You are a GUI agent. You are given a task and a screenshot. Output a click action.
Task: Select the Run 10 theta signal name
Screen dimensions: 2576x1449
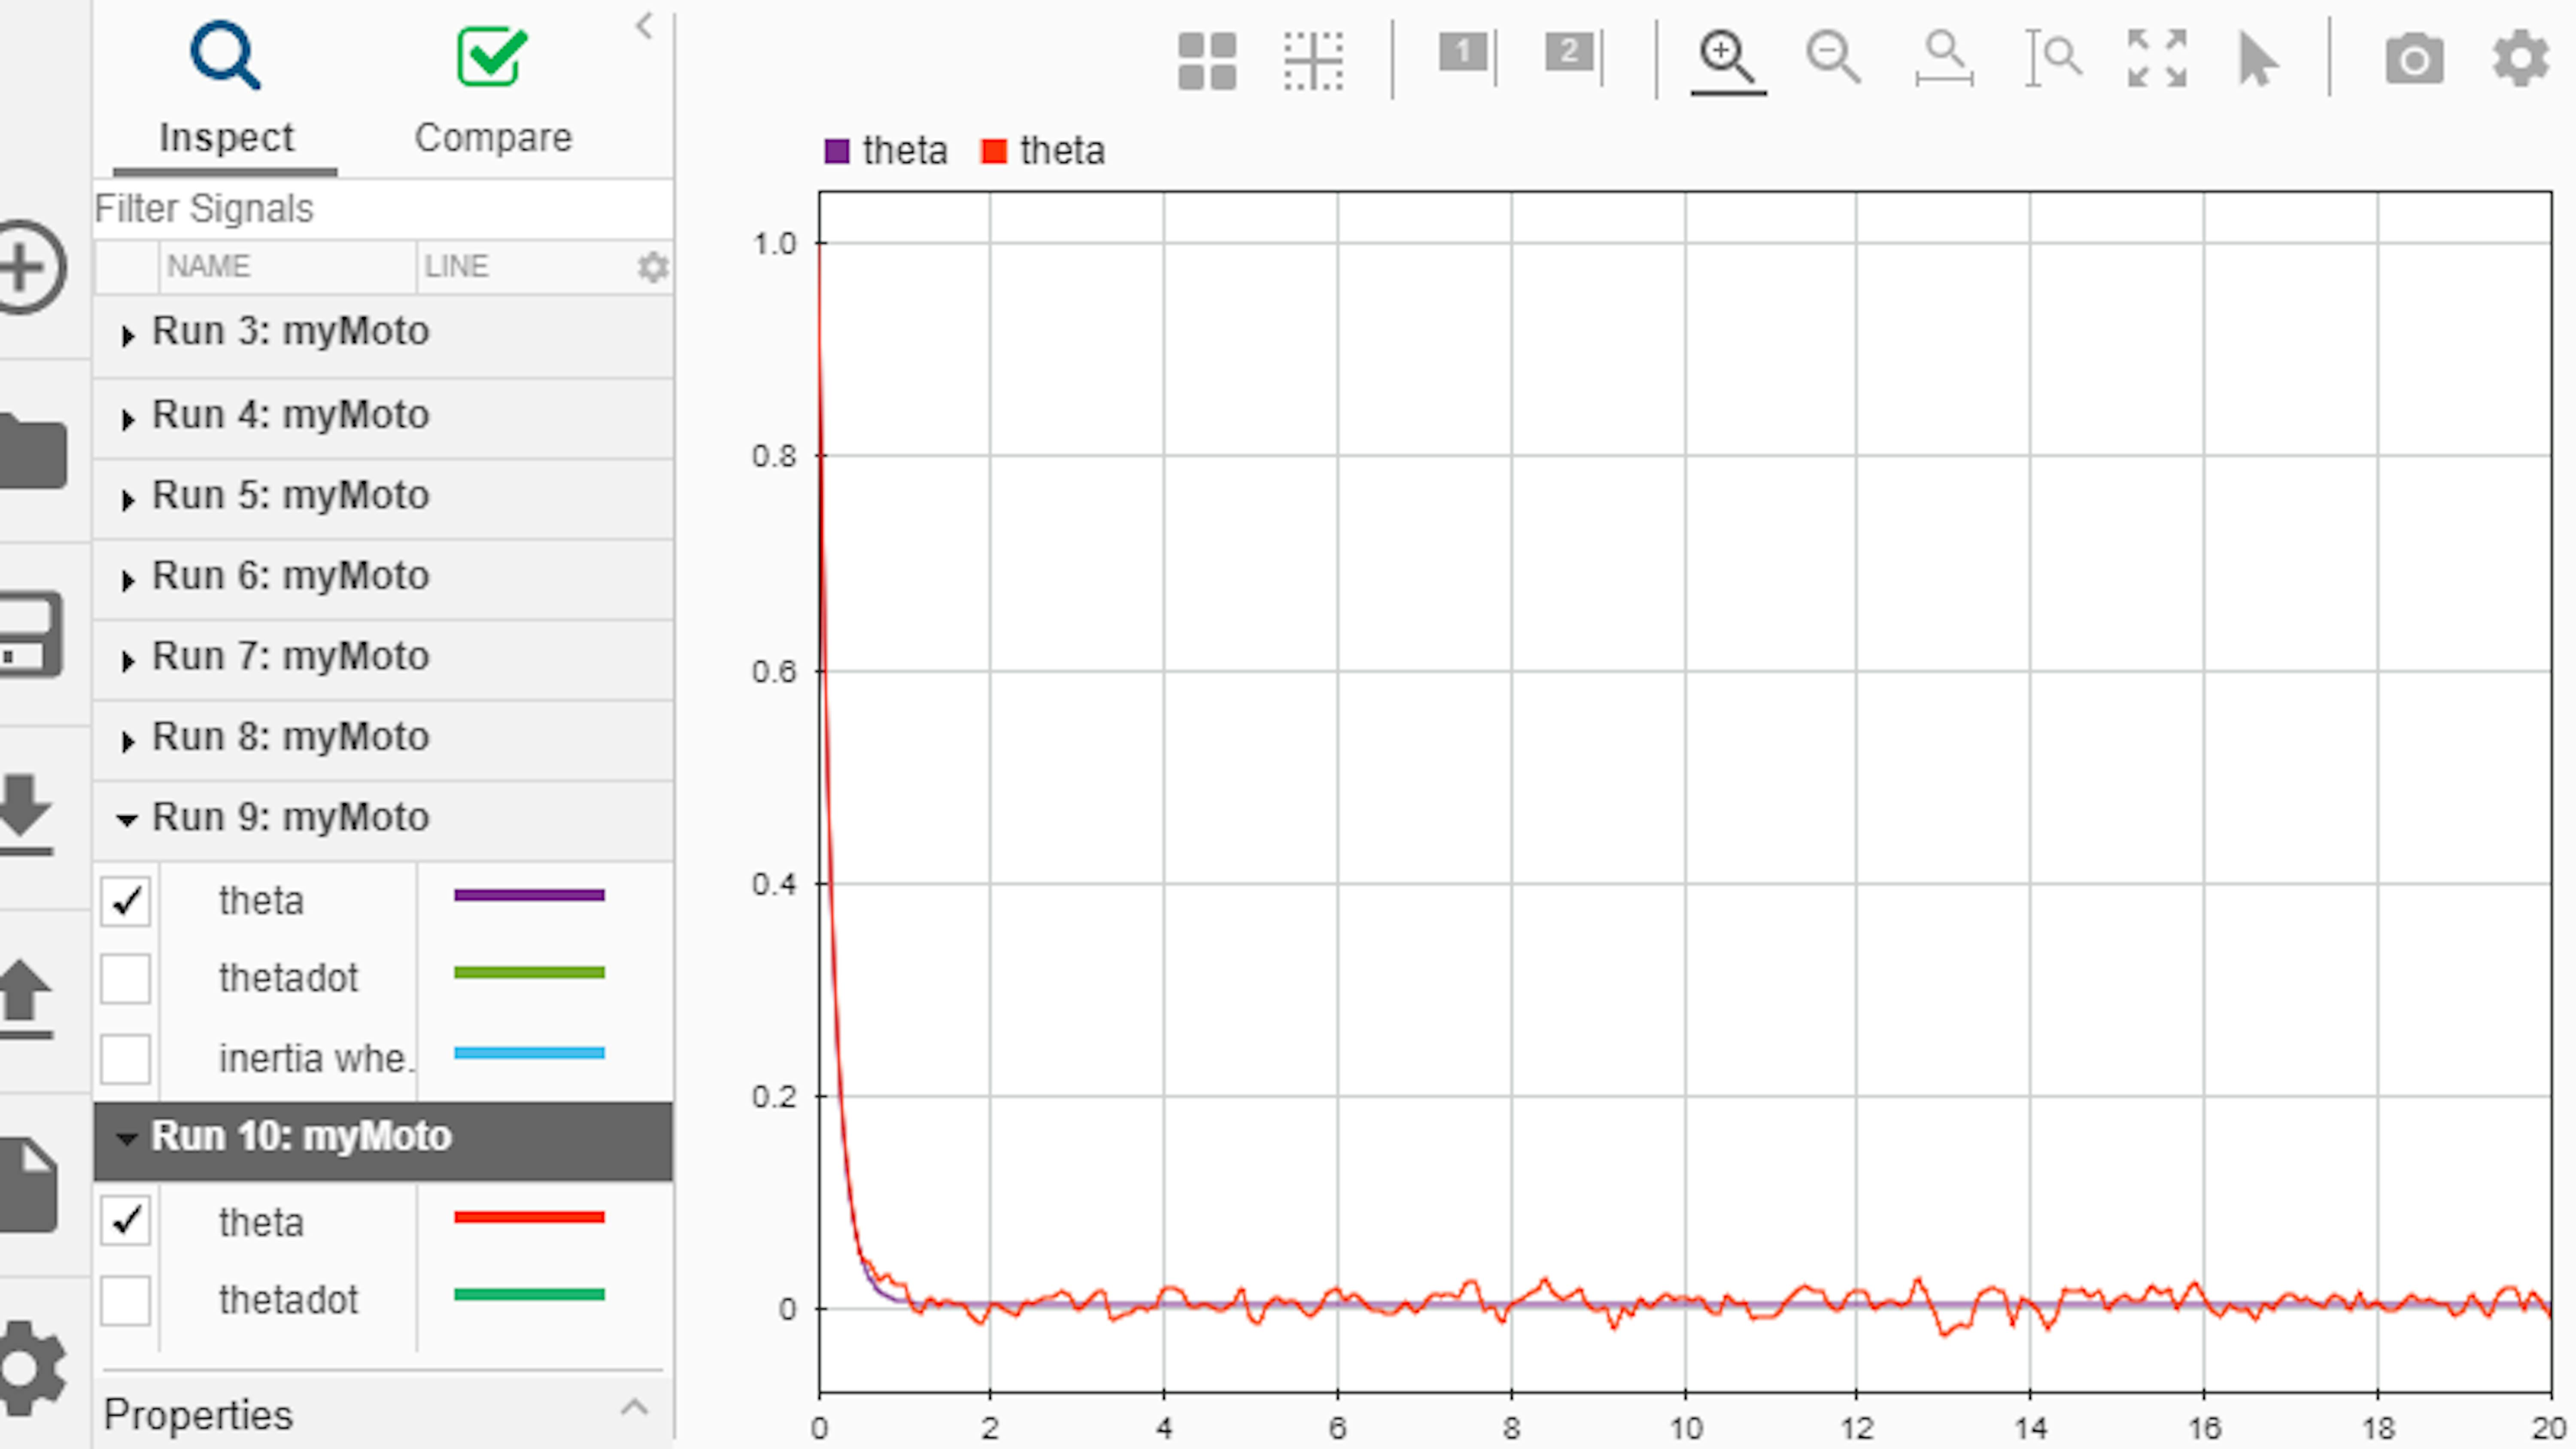(261, 1222)
